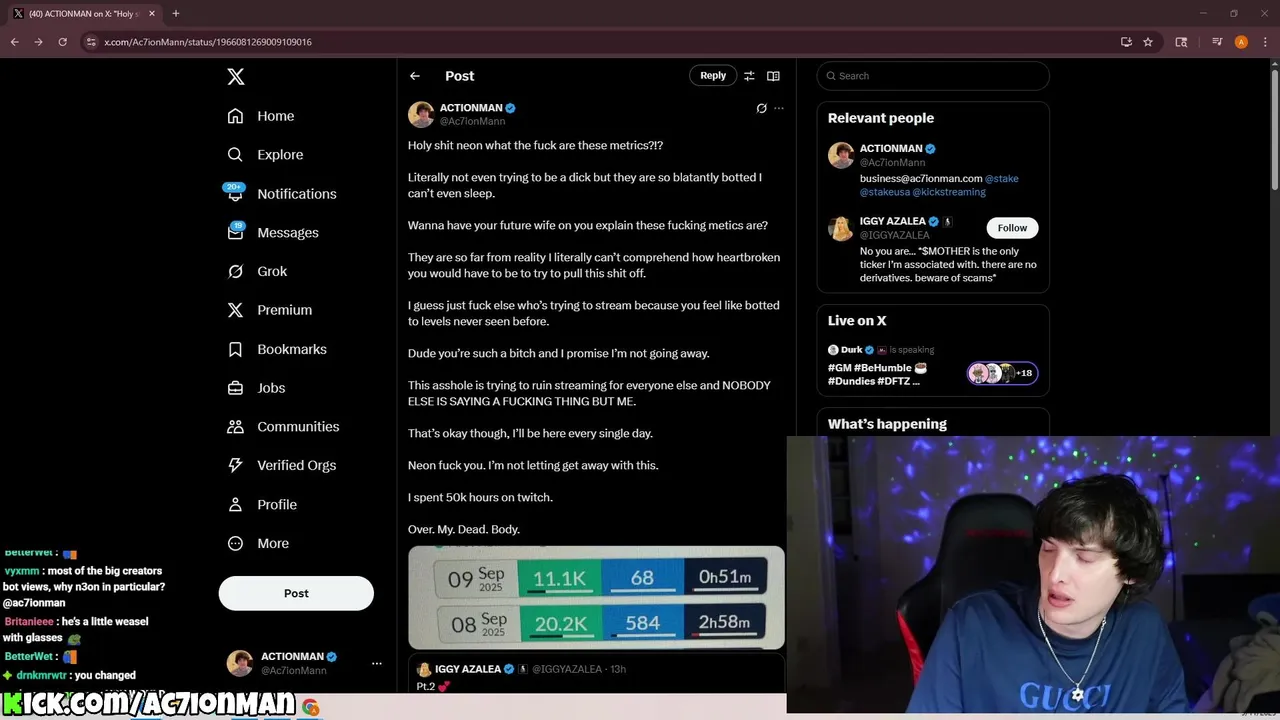The height and width of the screenshot is (720, 1280).
Task: Open post options three-dots menu
Action: pyautogui.click(x=779, y=108)
